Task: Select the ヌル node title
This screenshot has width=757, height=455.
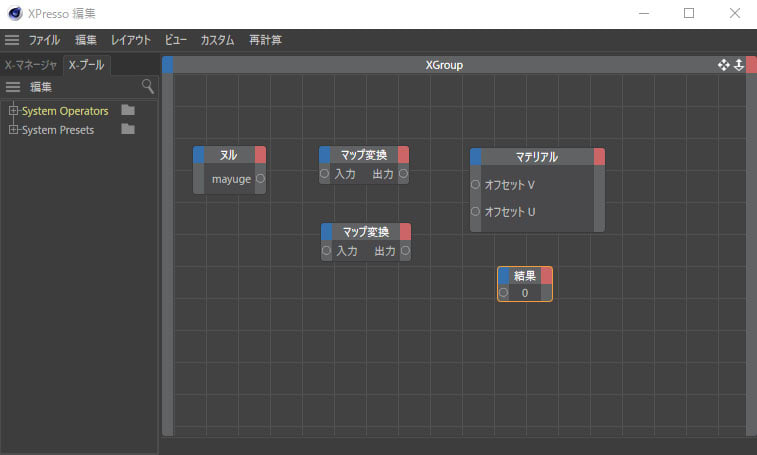Action: (x=229, y=155)
